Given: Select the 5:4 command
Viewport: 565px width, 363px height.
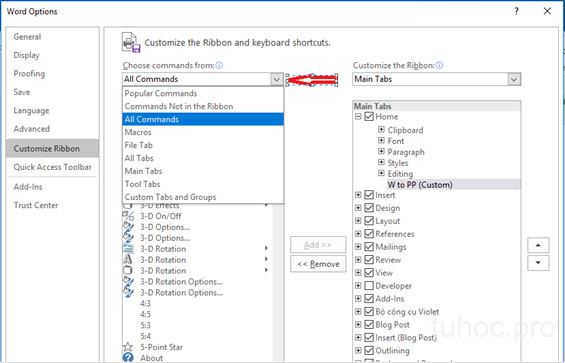Looking at the screenshot, I should coord(146,336).
